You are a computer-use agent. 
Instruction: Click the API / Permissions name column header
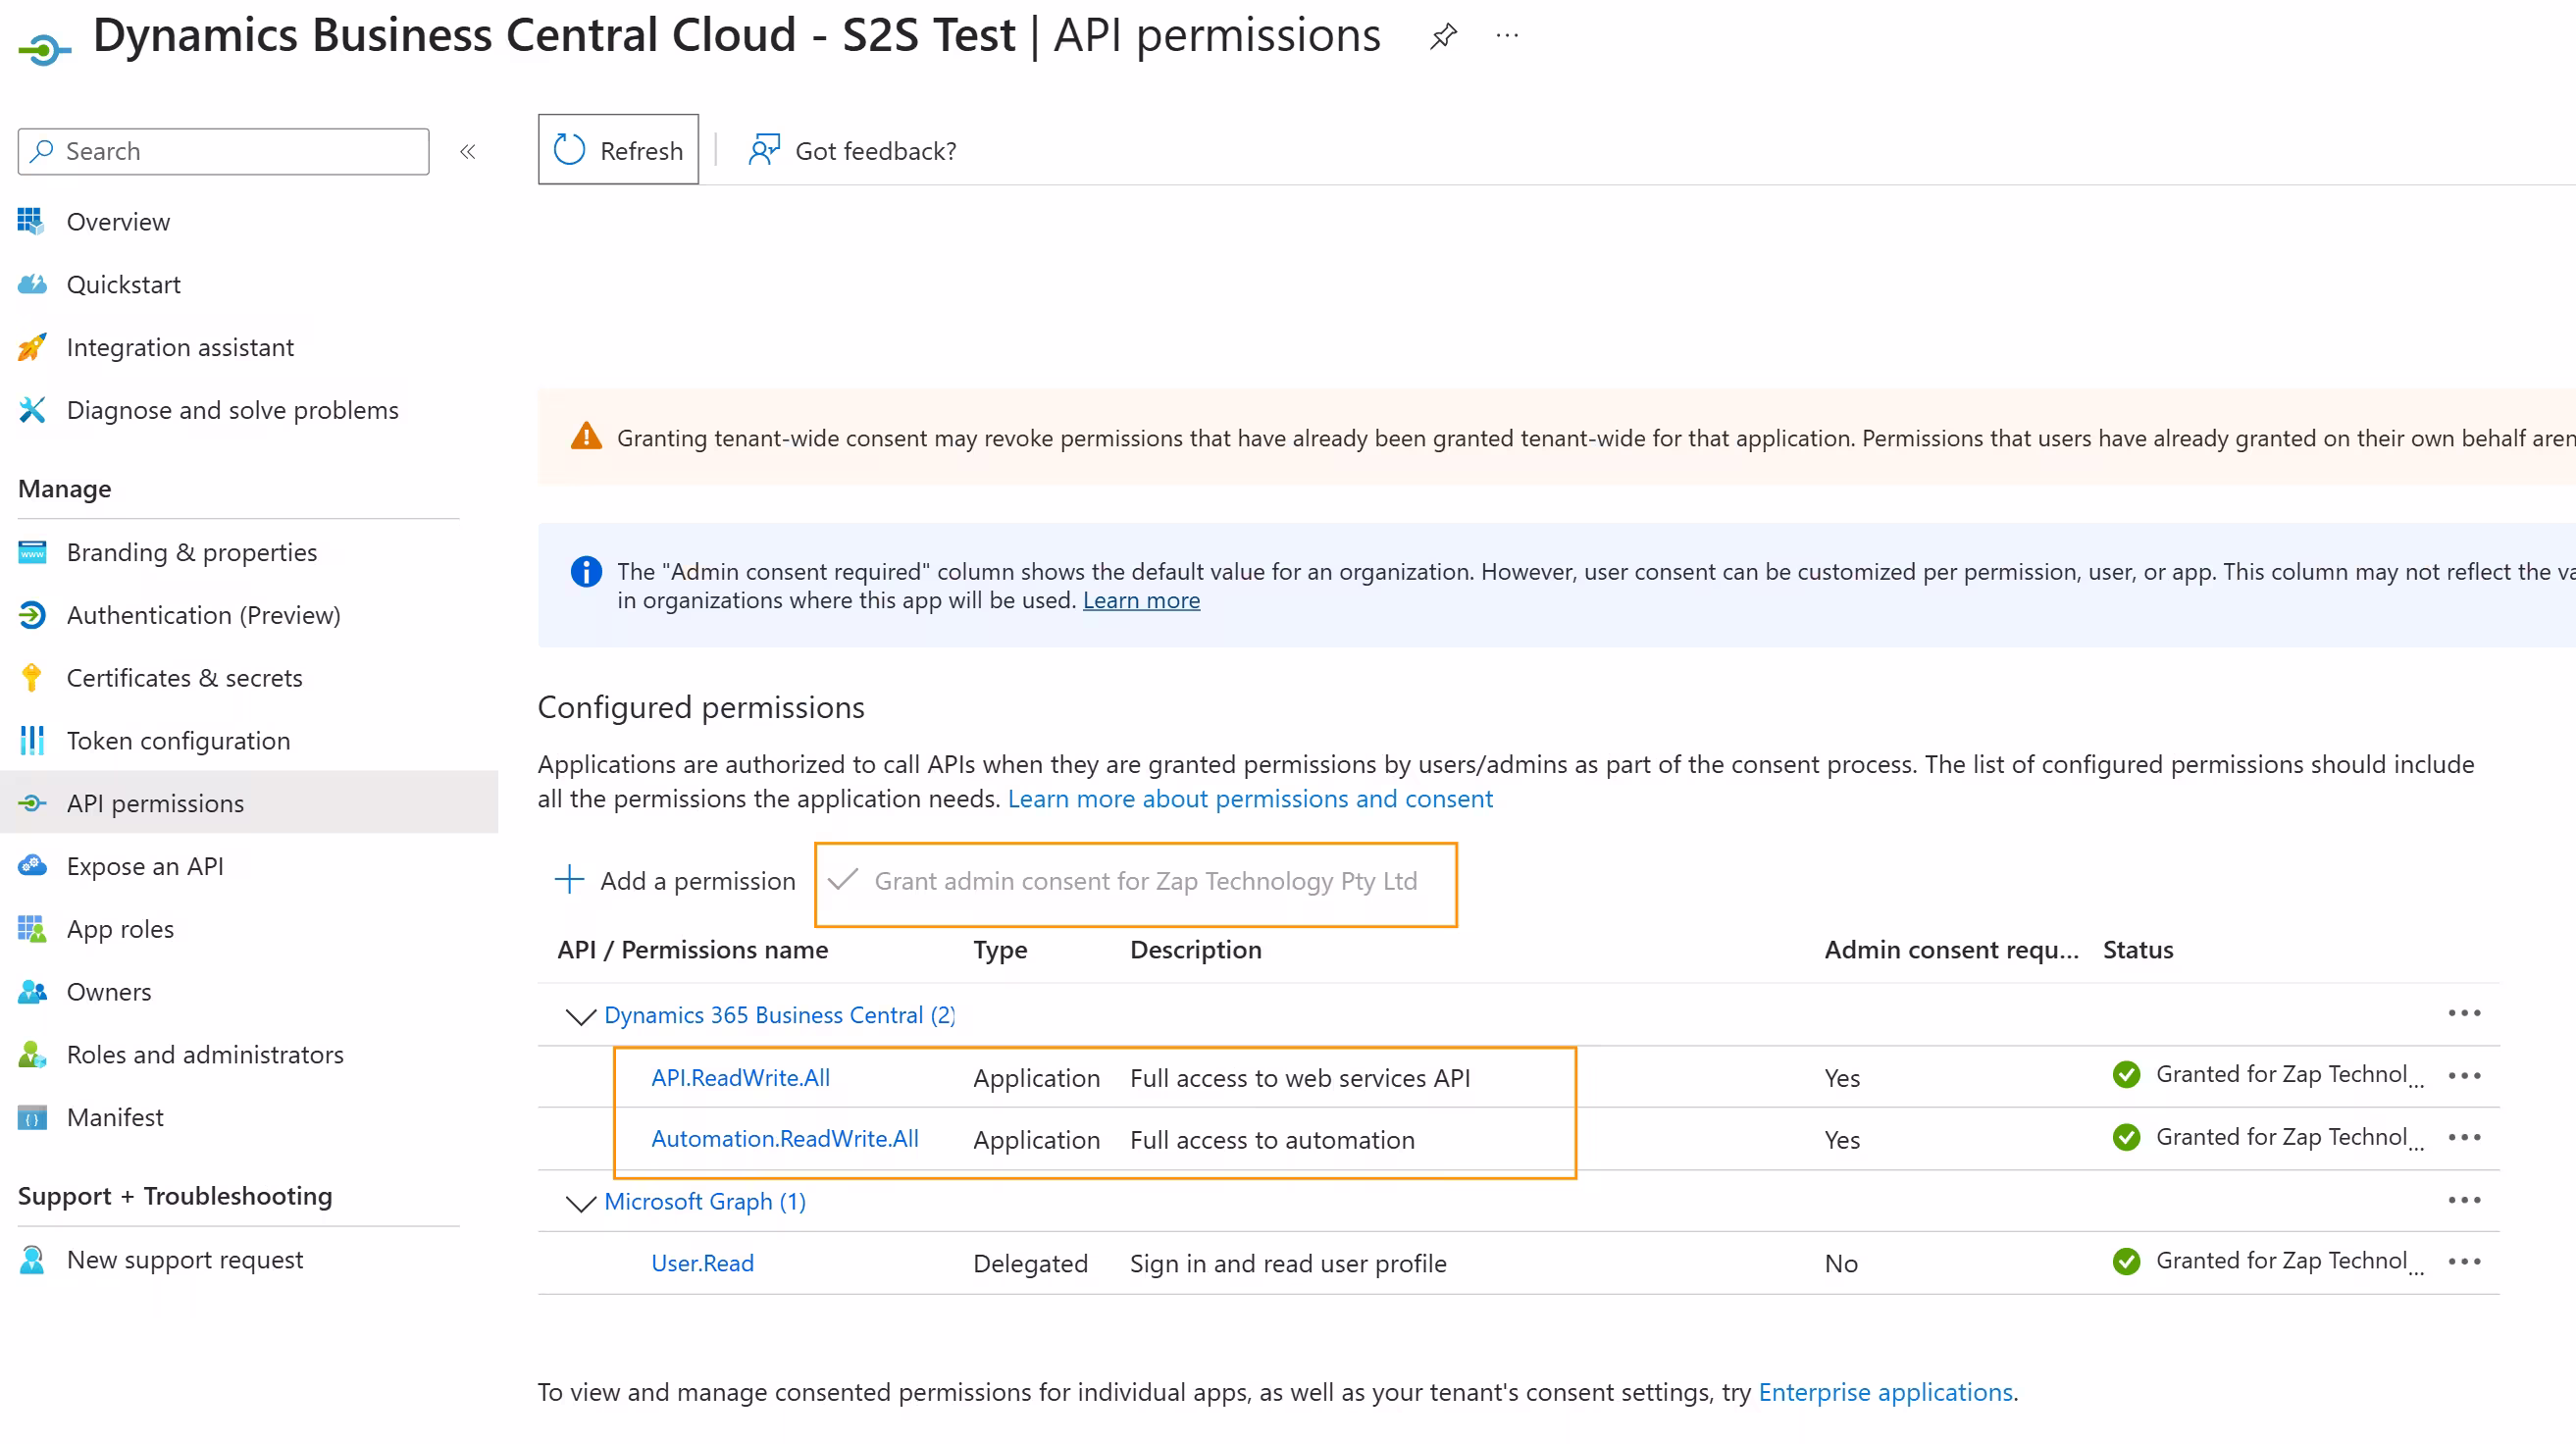[x=693, y=950]
